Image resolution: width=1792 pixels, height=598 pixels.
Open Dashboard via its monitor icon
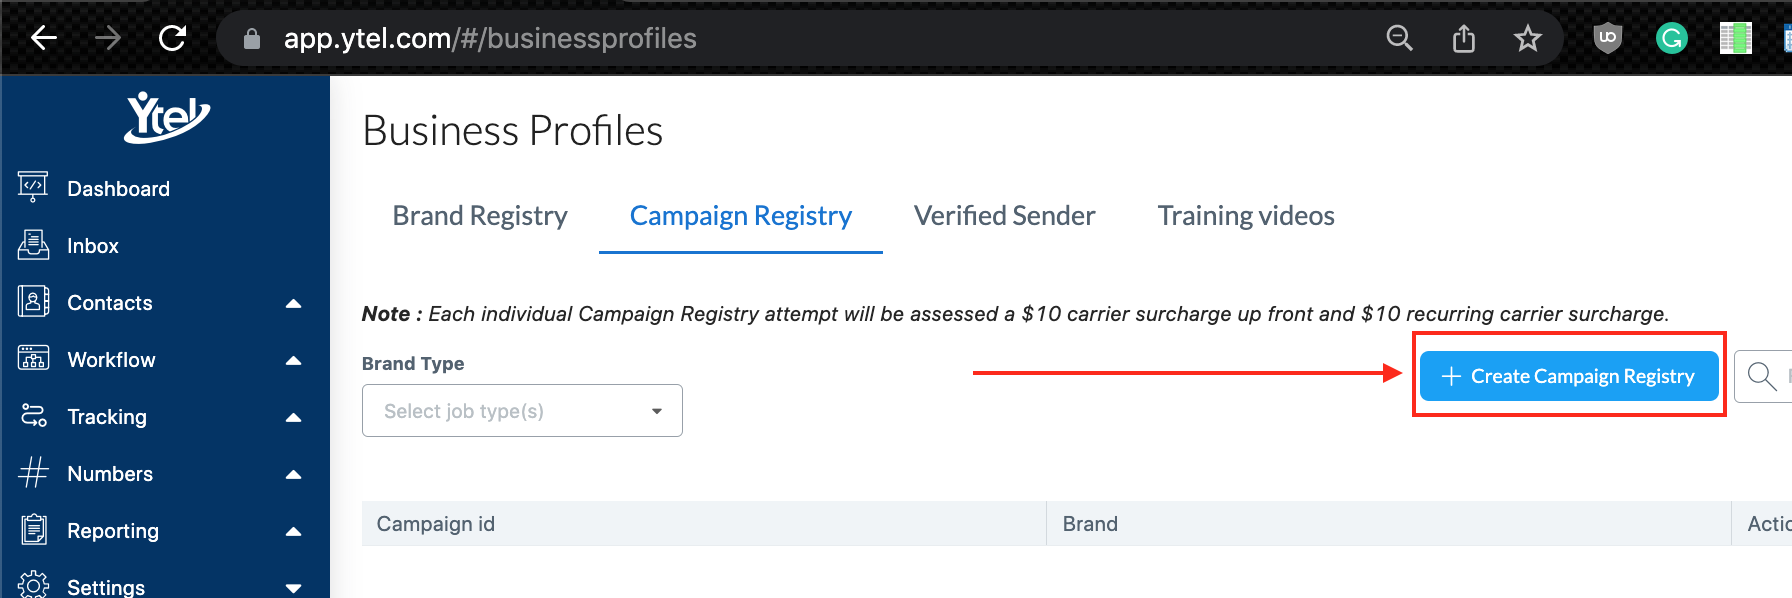pos(33,187)
